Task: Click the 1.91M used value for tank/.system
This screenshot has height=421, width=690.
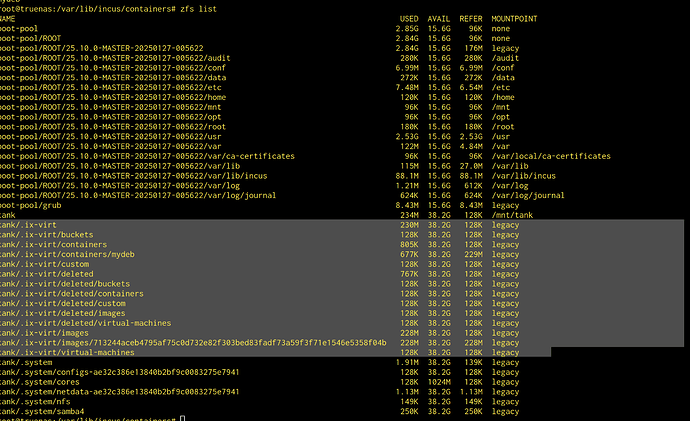Action: point(407,362)
